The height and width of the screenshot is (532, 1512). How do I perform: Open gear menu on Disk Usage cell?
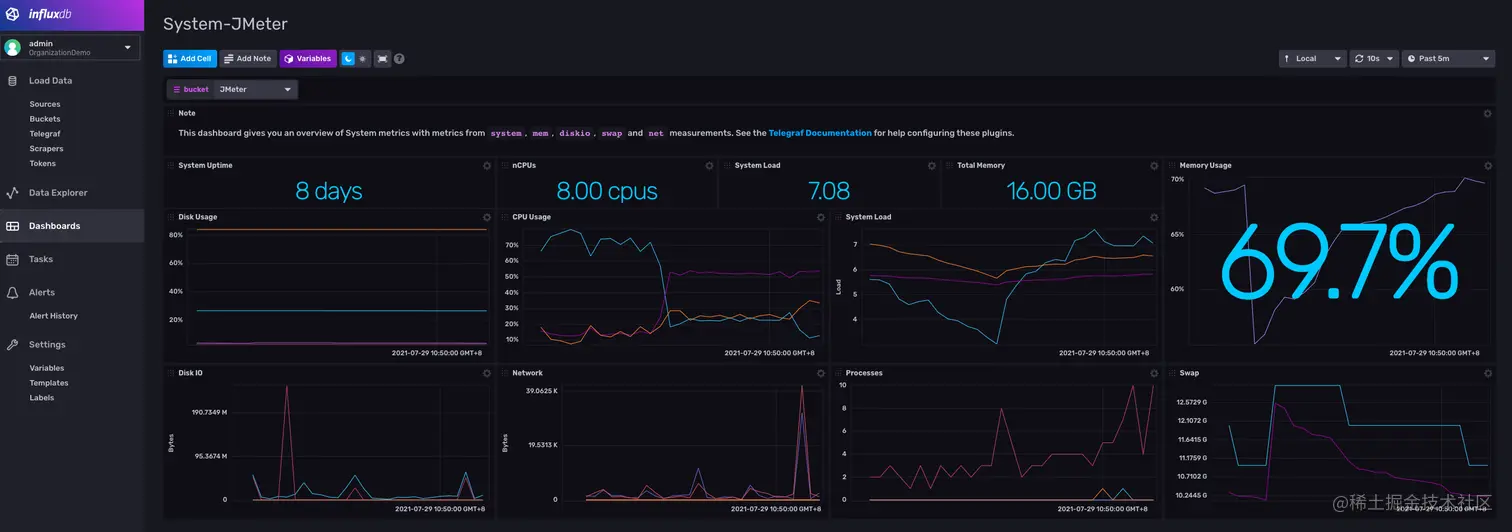click(487, 217)
